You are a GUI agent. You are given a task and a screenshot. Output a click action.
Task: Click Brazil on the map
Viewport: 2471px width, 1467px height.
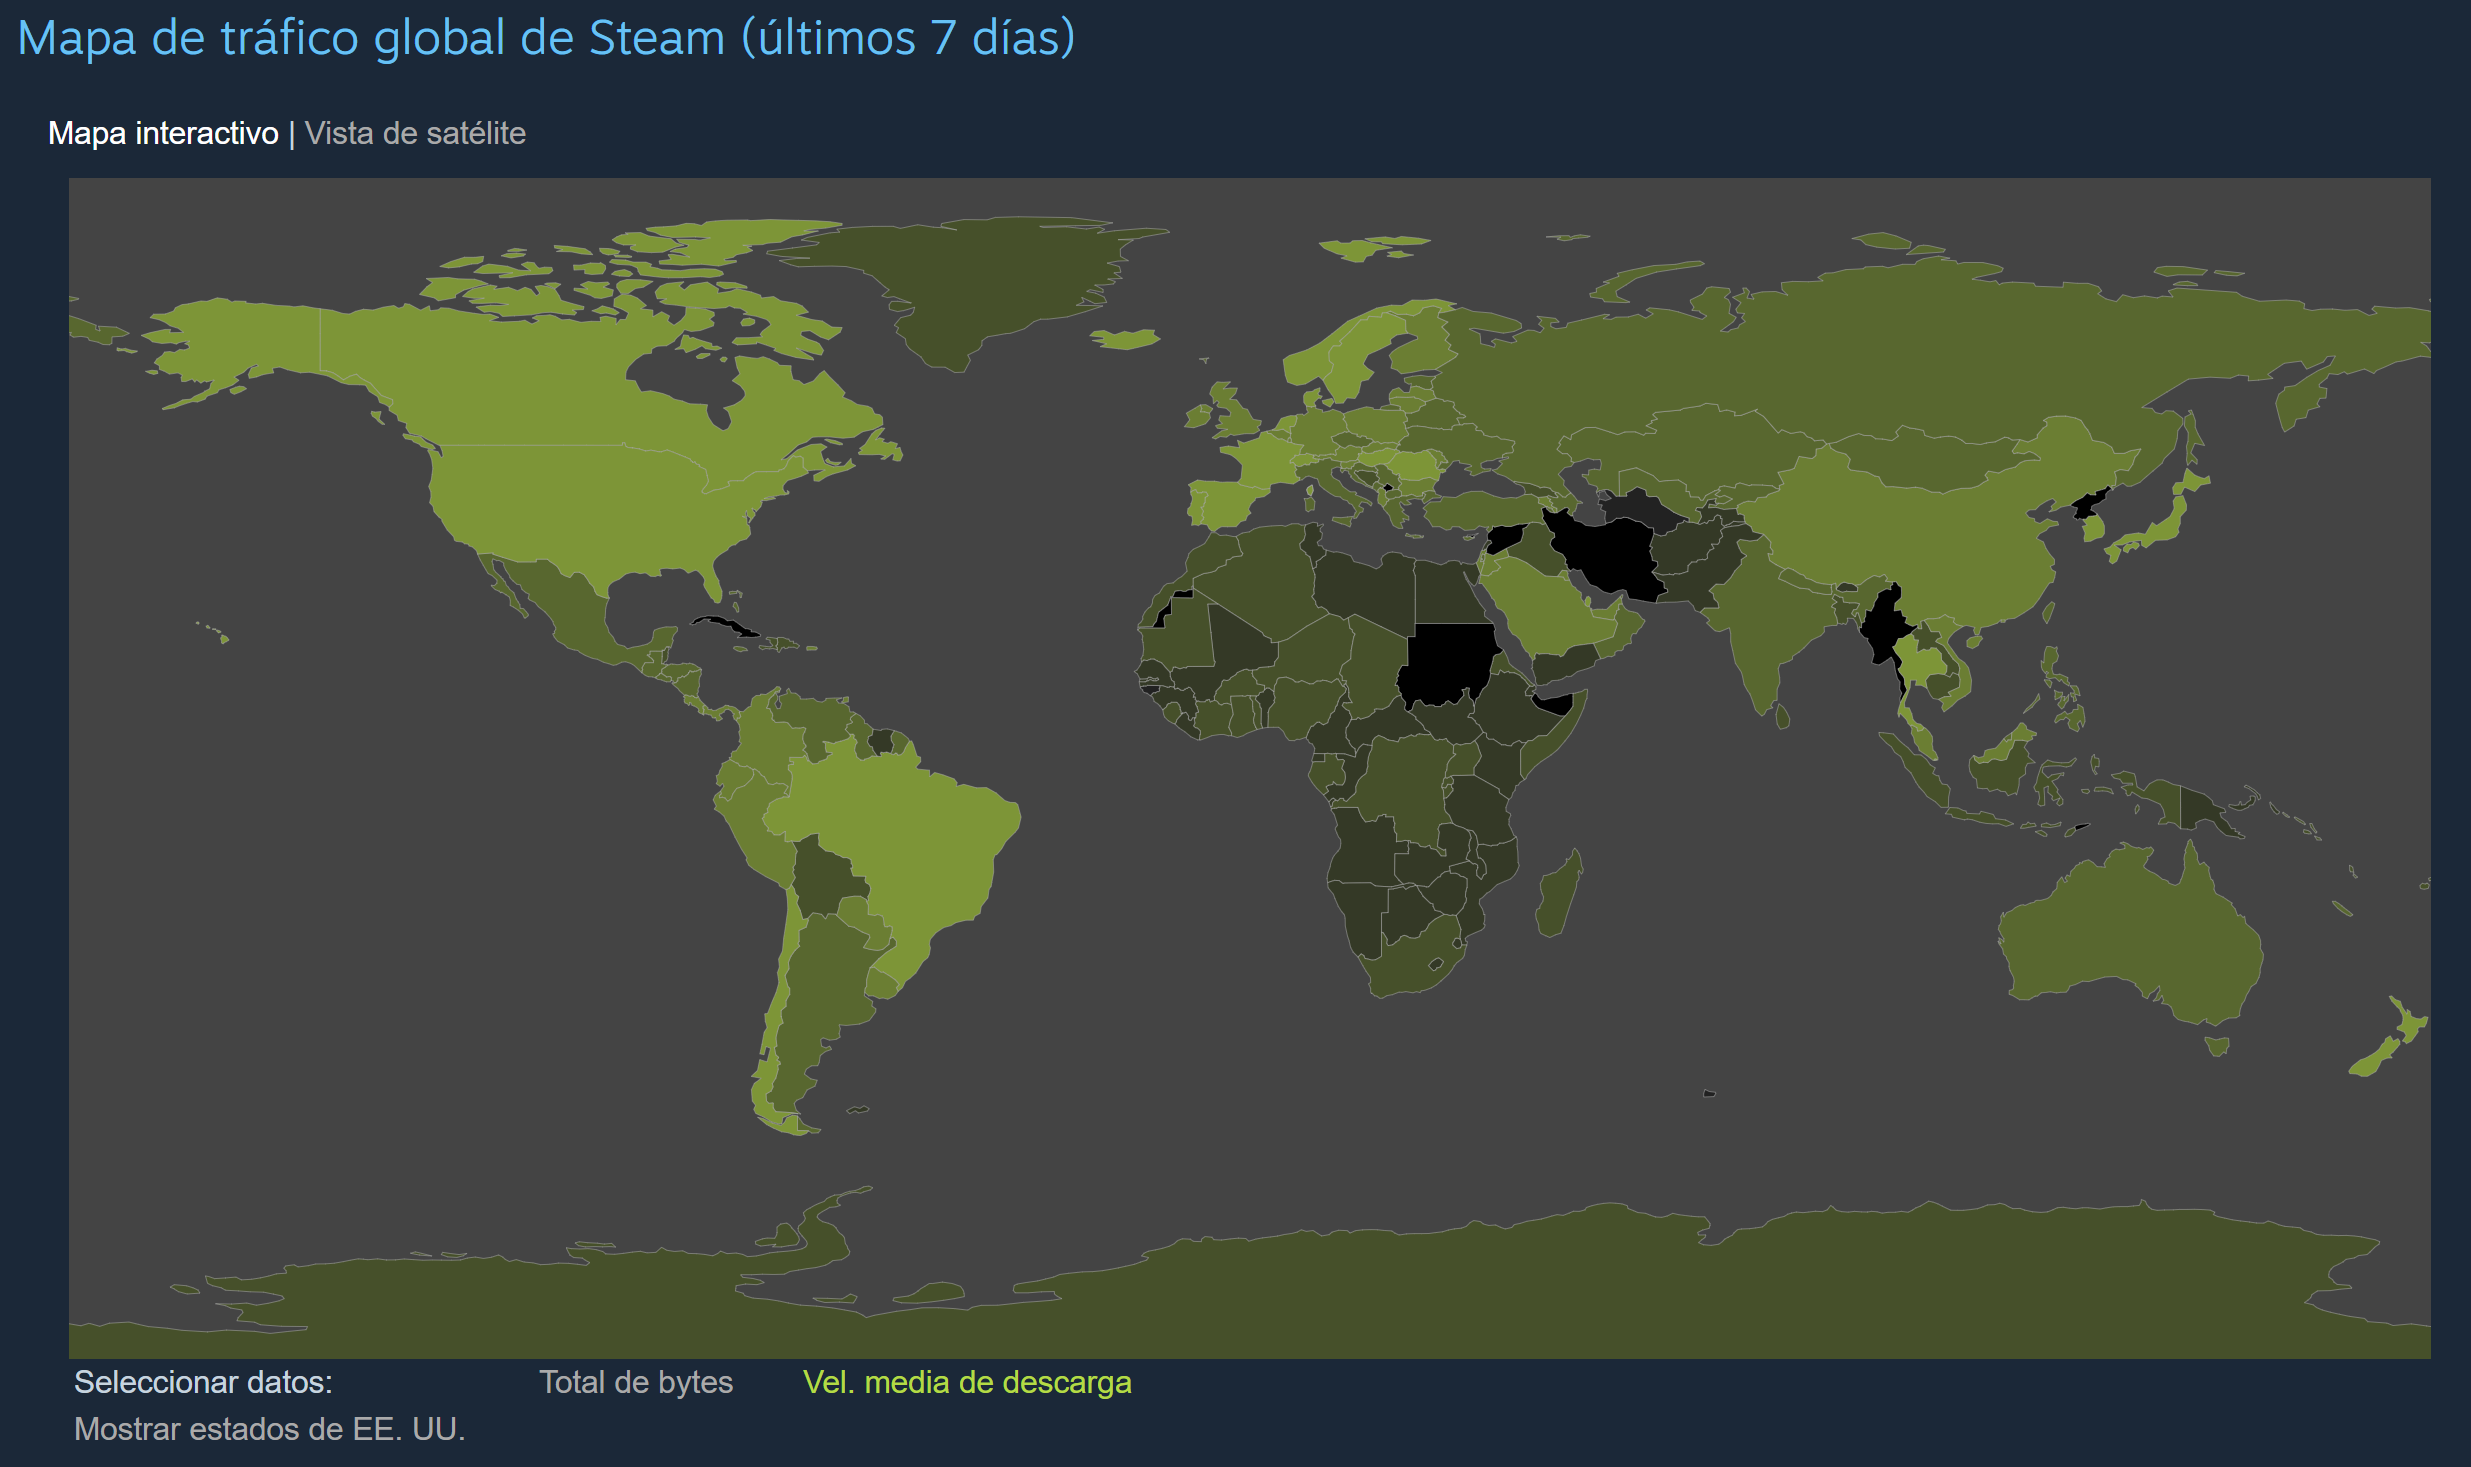pos(890,830)
